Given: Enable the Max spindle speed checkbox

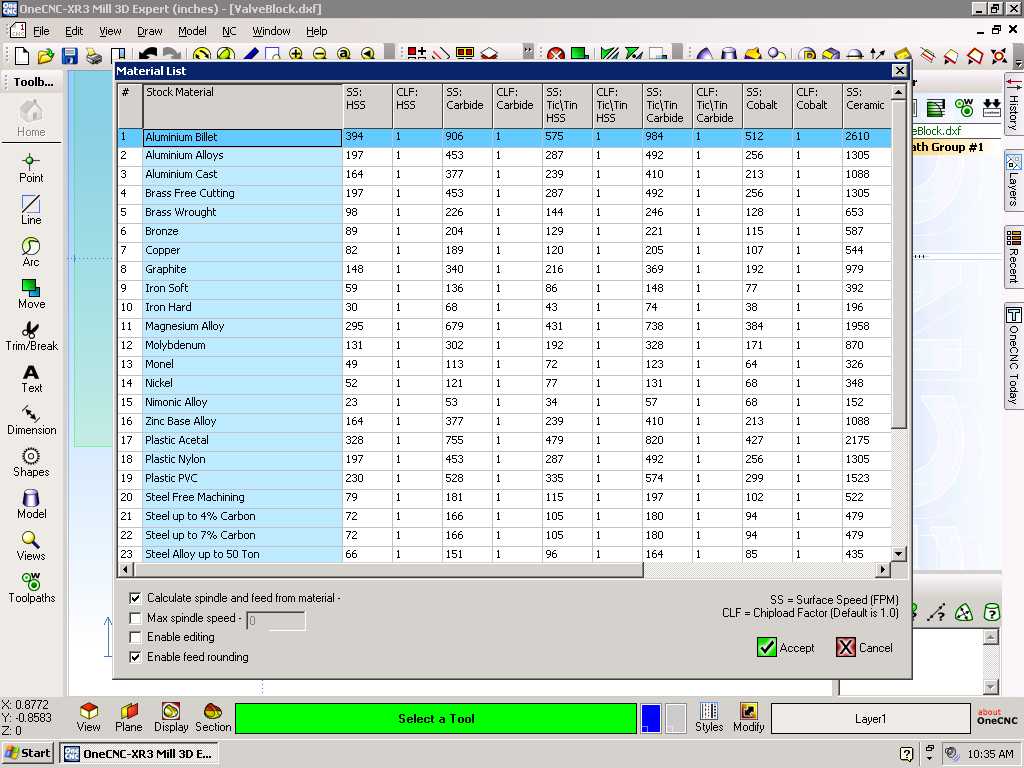Looking at the screenshot, I should (135, 618).
